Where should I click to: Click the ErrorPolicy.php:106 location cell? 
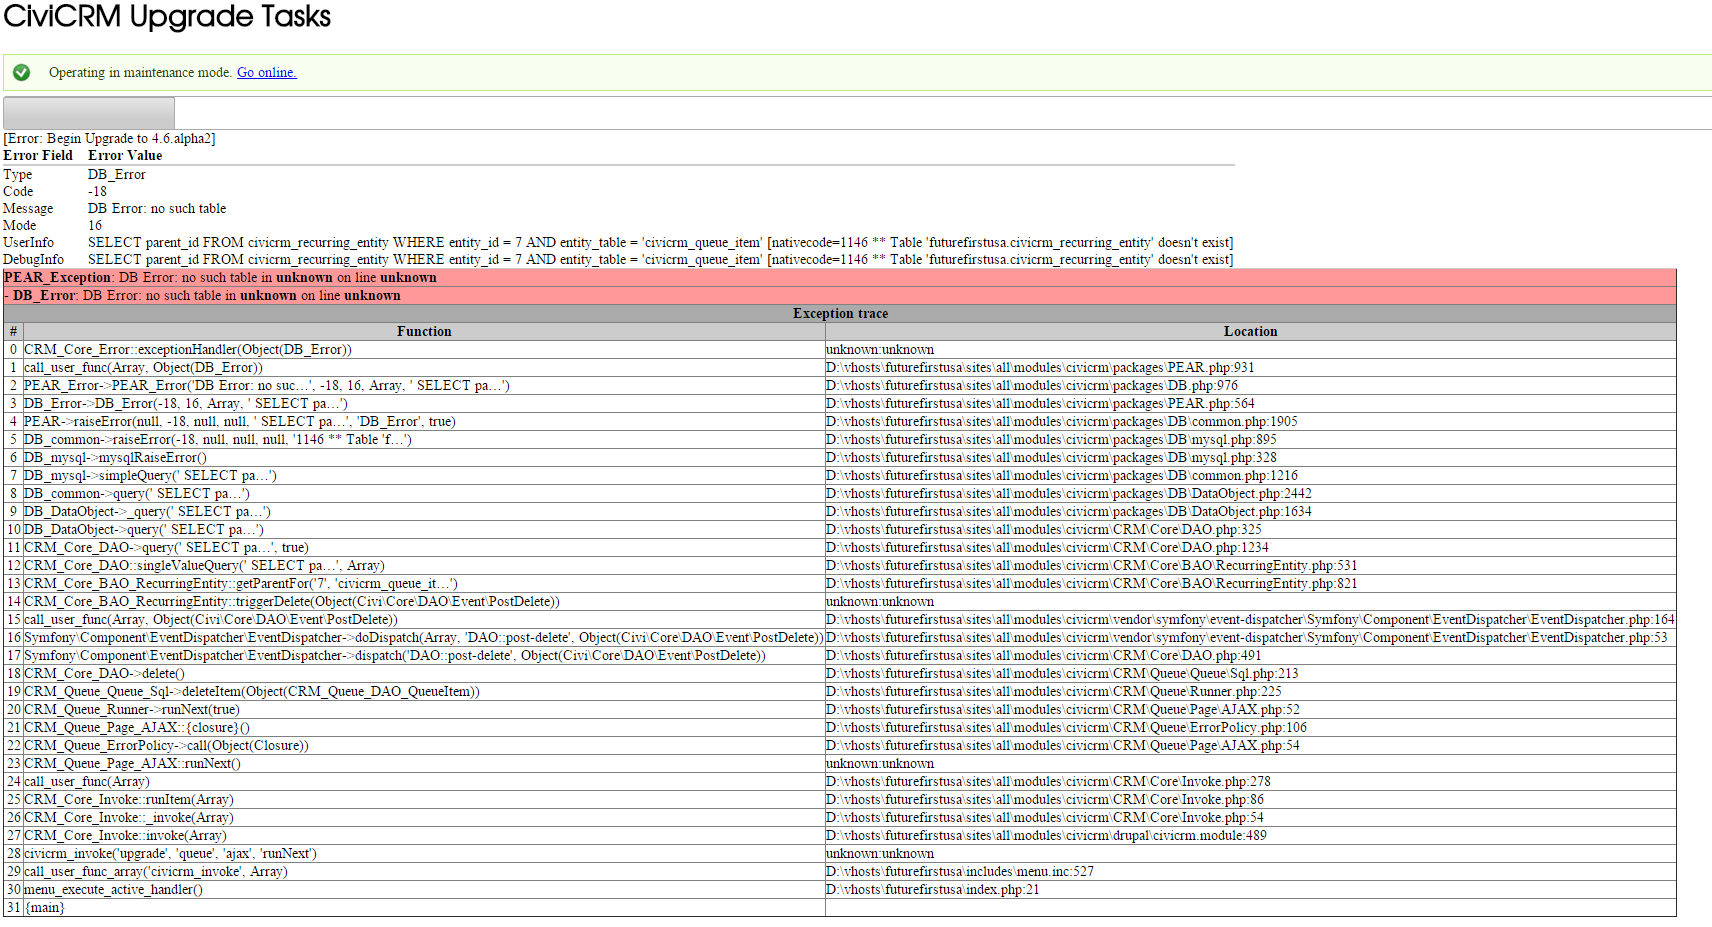click(x=1251, y=728)
